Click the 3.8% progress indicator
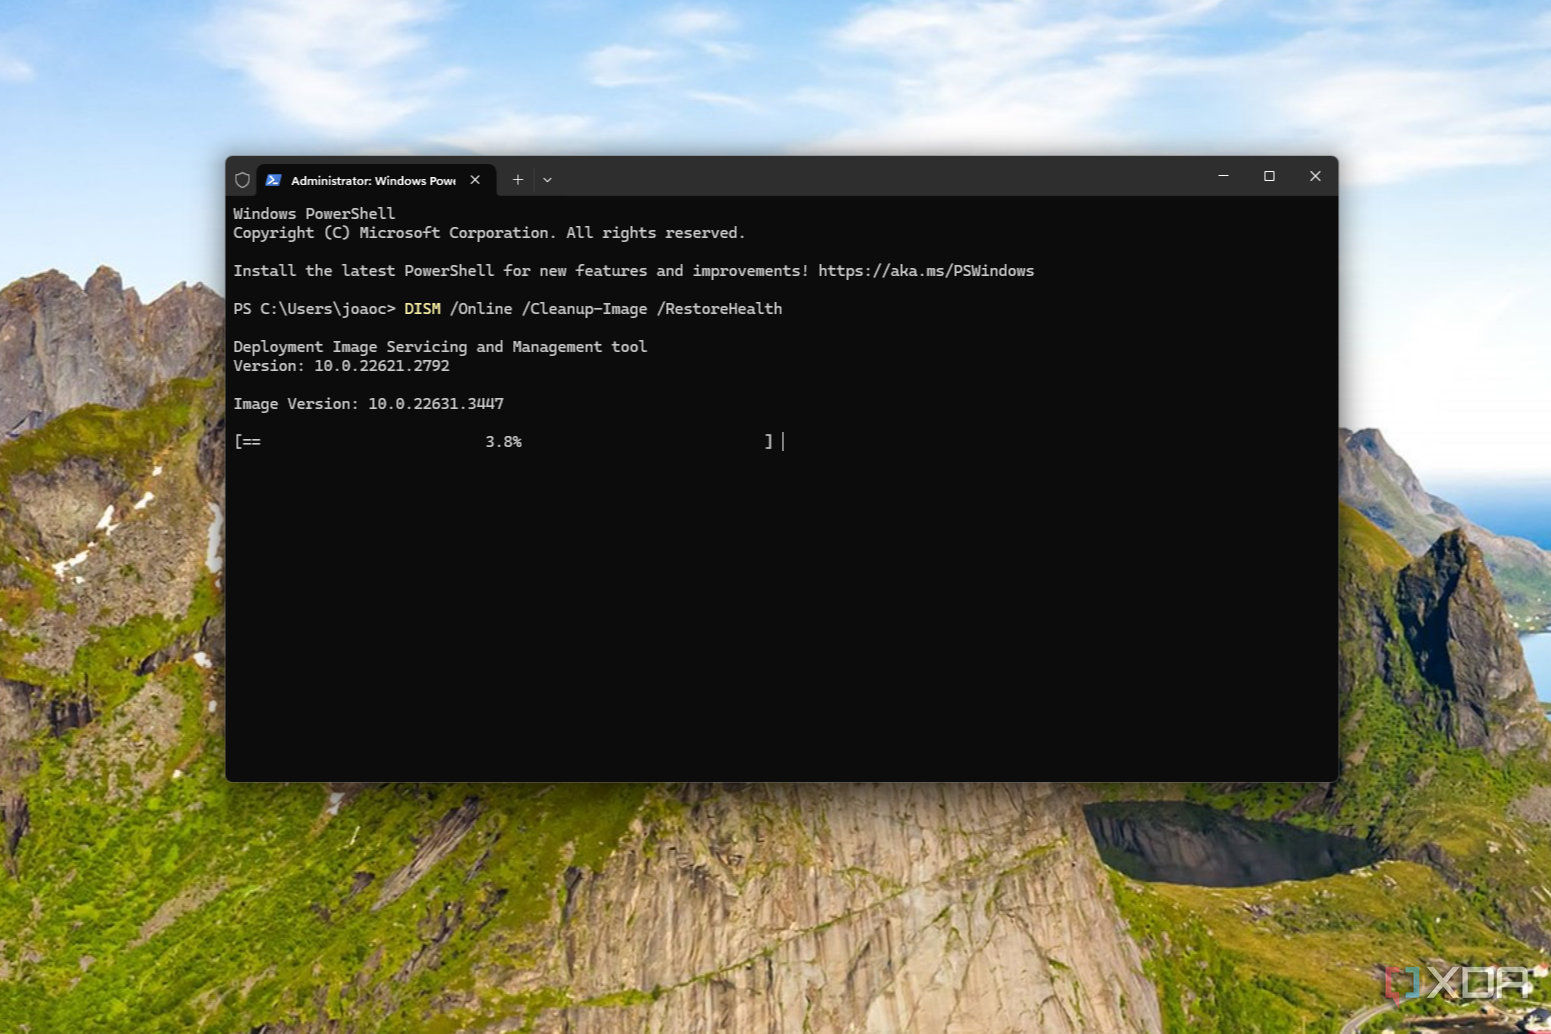This screenshot has height=1034, width=1551. coord(503,442)
